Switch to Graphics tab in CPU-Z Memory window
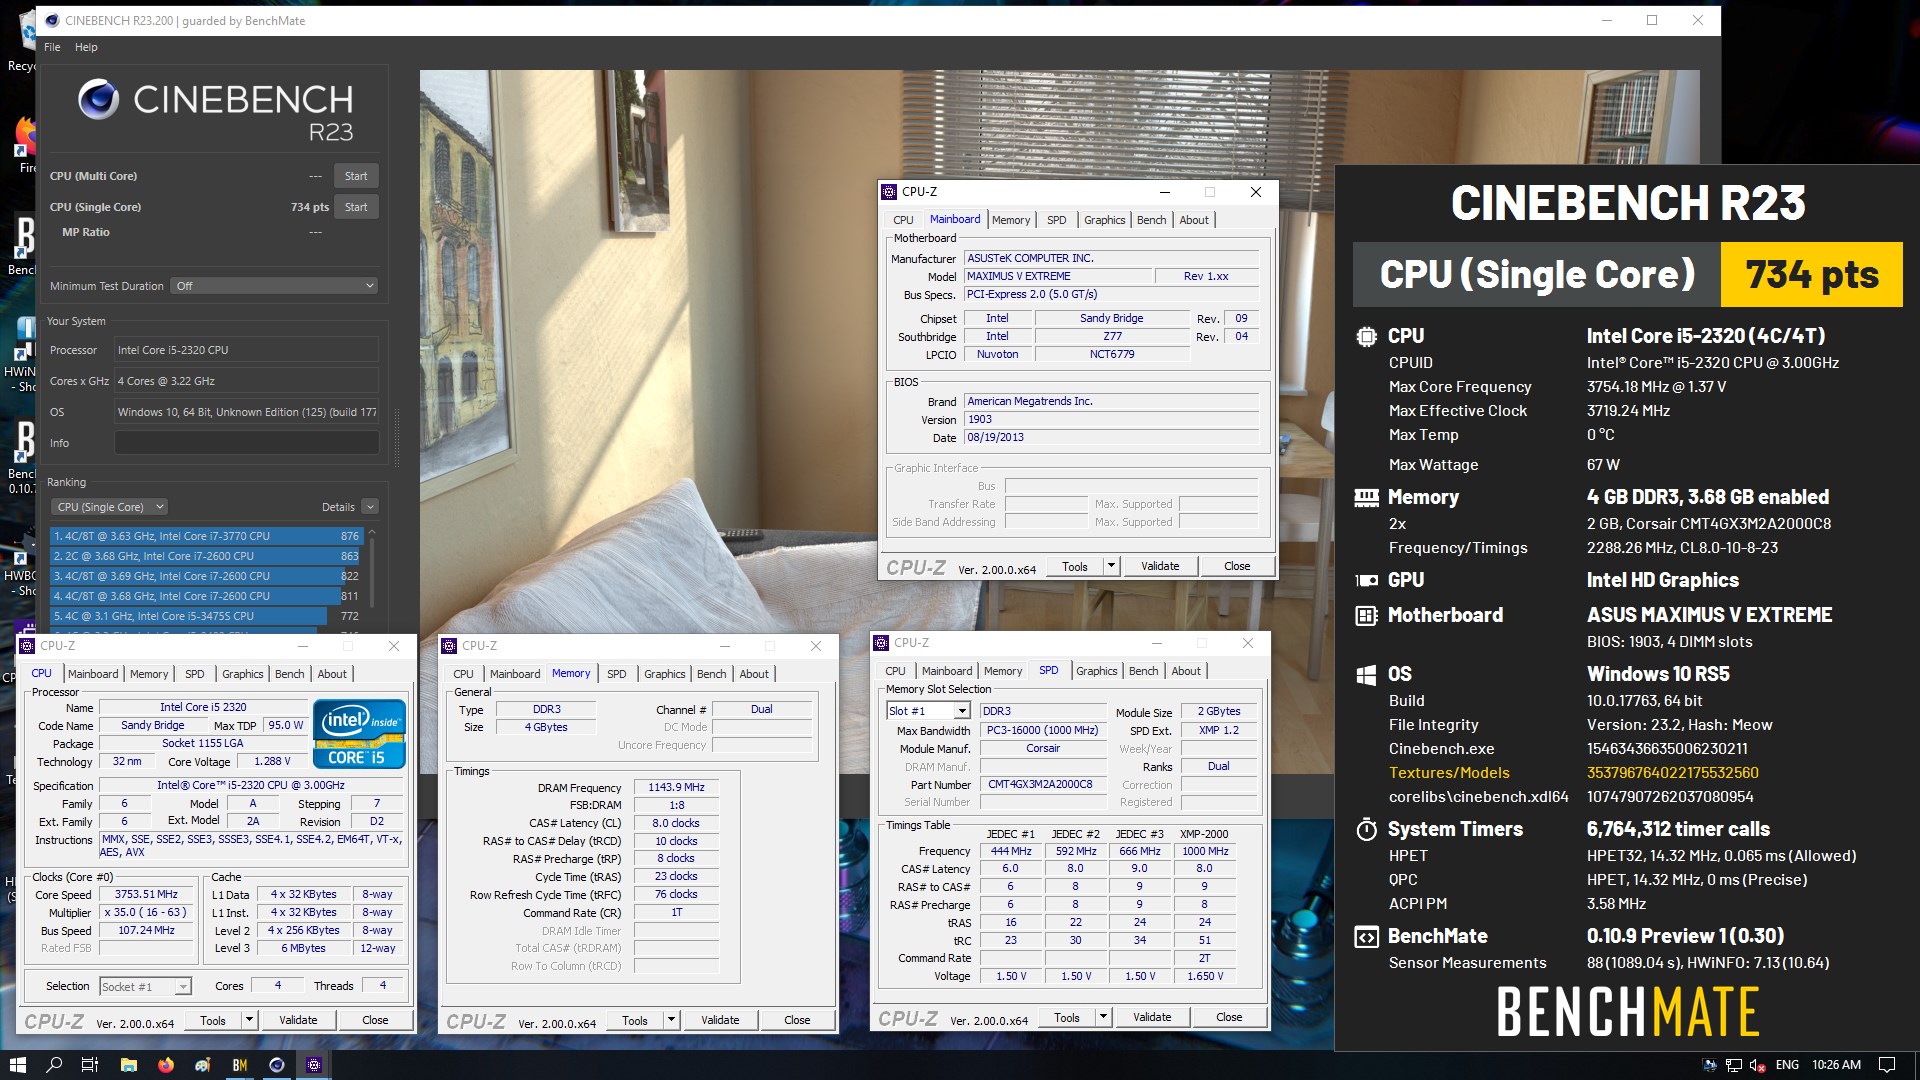The width and height of the screenshot is (1920, 1080). 665,674
